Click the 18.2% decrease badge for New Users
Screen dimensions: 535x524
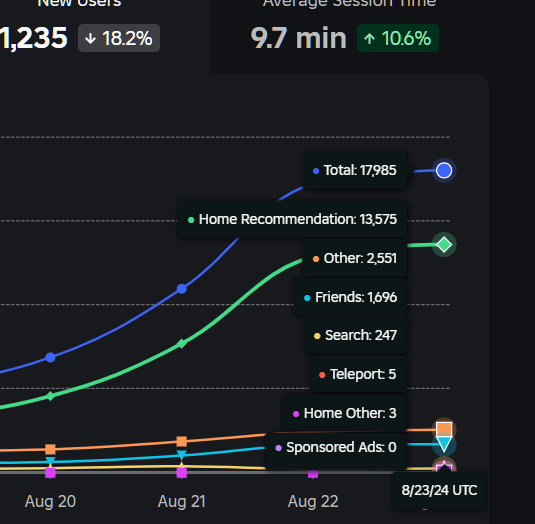pyautogui.click(x=119, y=38)
